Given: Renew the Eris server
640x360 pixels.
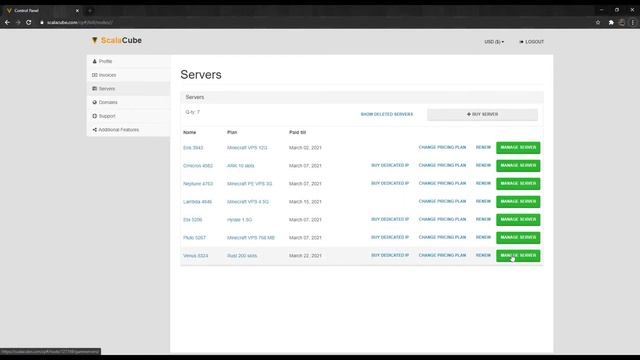Looking at the screenshot, I should (x=483, y=147).
